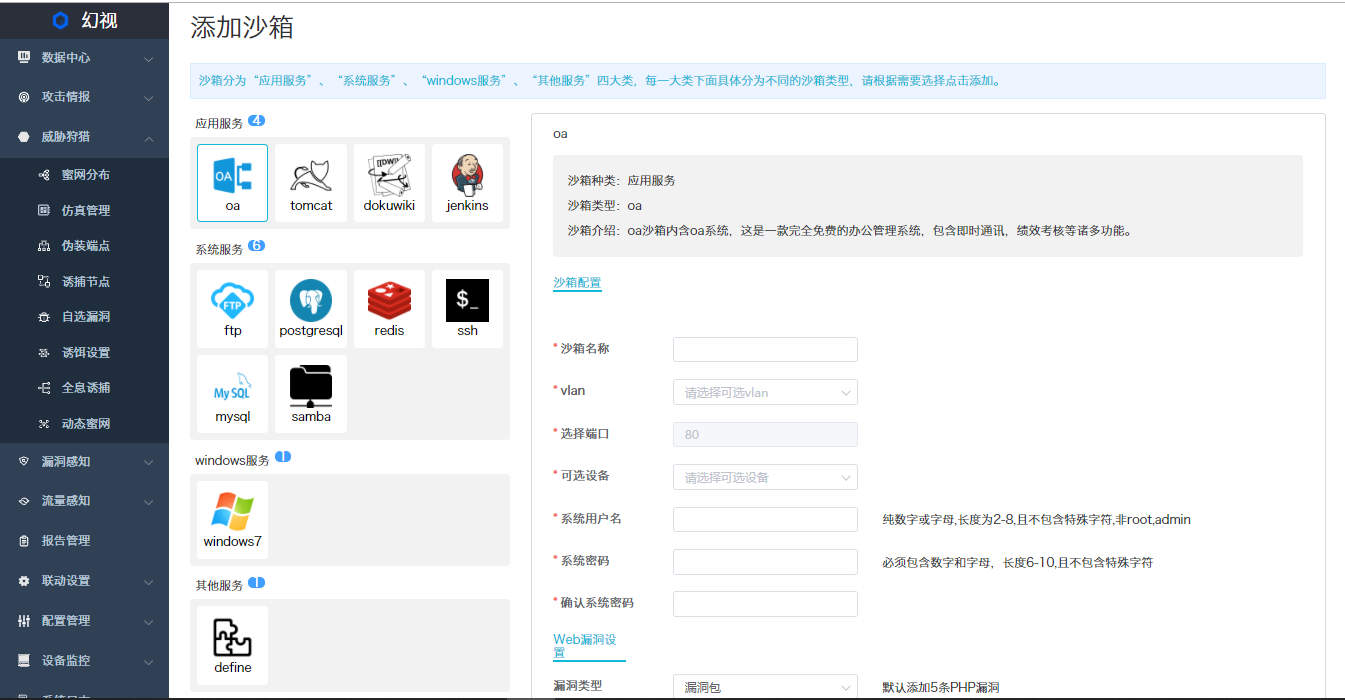The height and width of the screenshot is (700, 1345).
Task: Click the 诱饵设置 submenu icon
Action: [x=44, y=353]
